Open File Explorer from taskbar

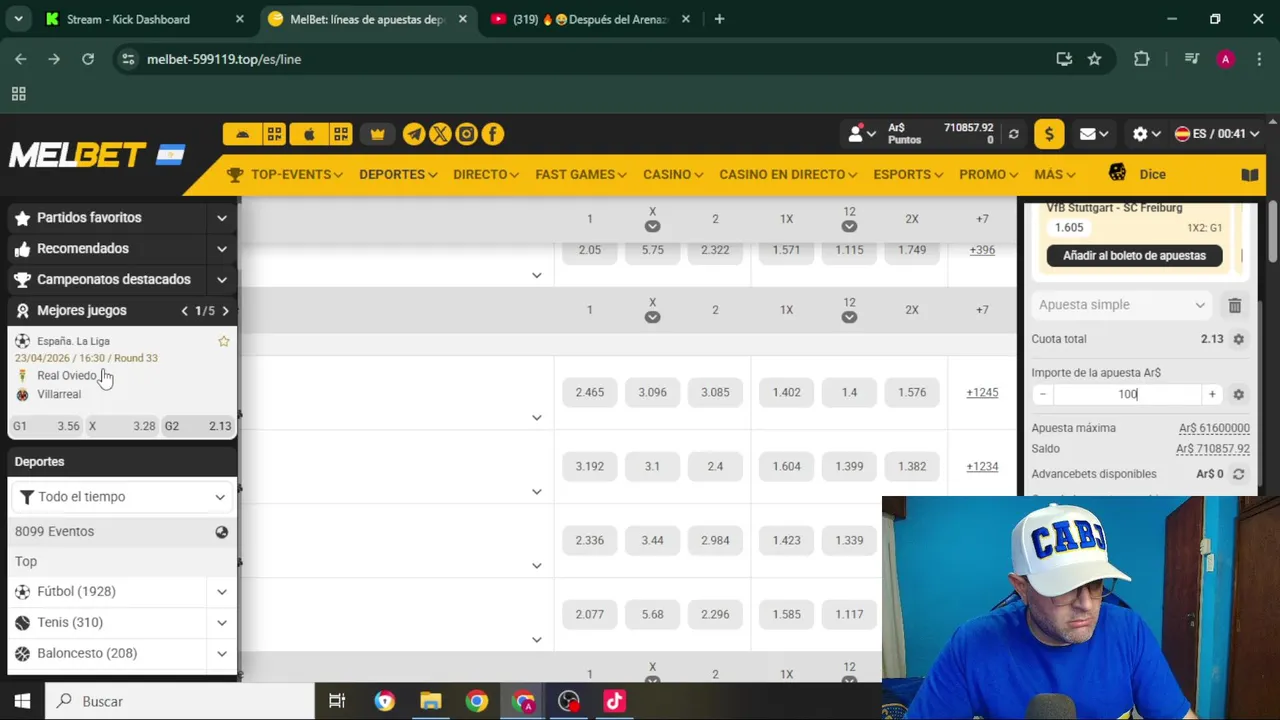[x=430, y=701]
